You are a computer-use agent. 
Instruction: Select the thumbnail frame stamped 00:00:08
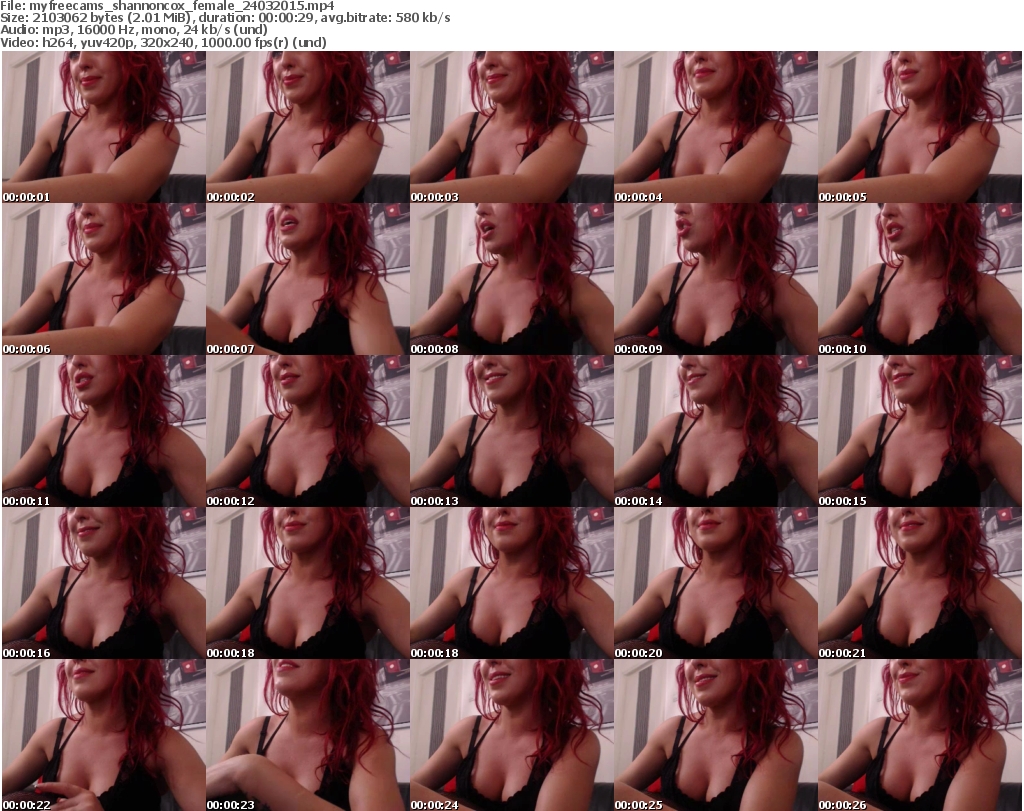[511, 279]
